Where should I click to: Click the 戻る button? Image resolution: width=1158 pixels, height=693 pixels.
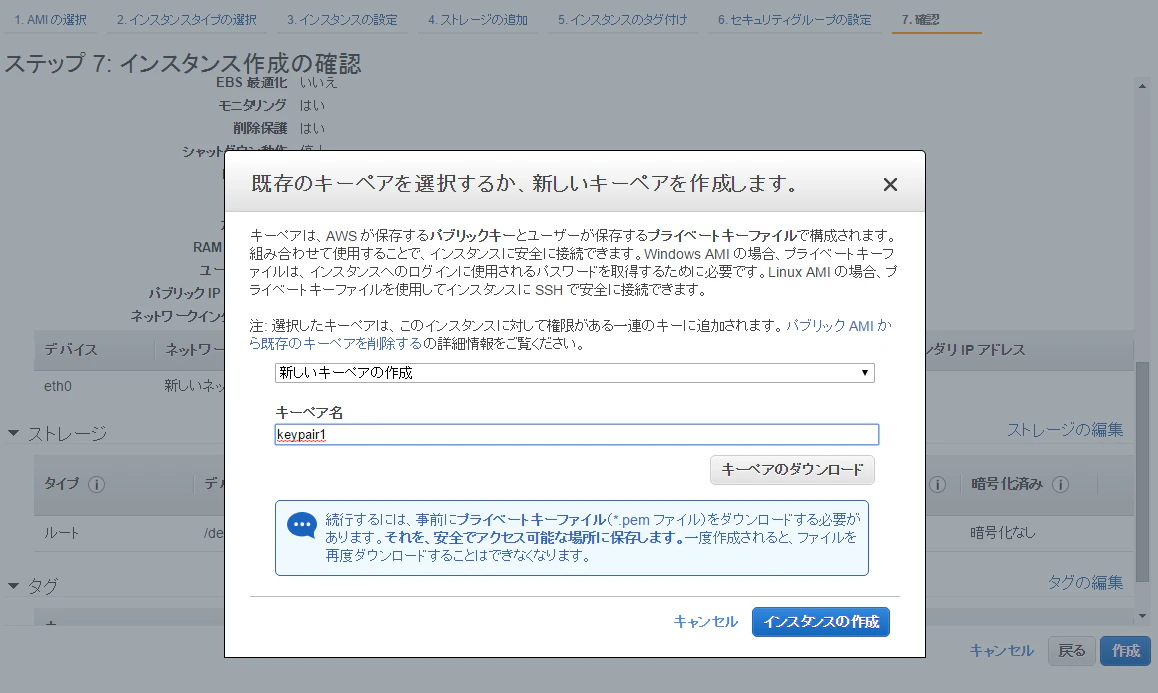tap(1072, 651)
